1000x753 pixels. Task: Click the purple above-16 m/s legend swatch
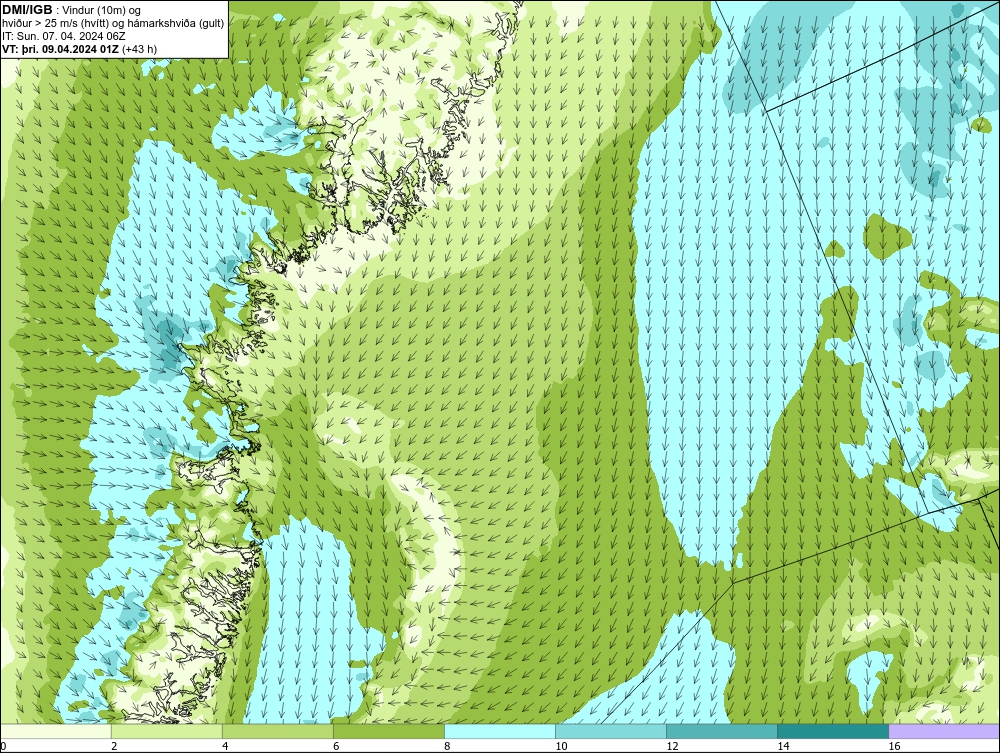(x=943, y=731)
